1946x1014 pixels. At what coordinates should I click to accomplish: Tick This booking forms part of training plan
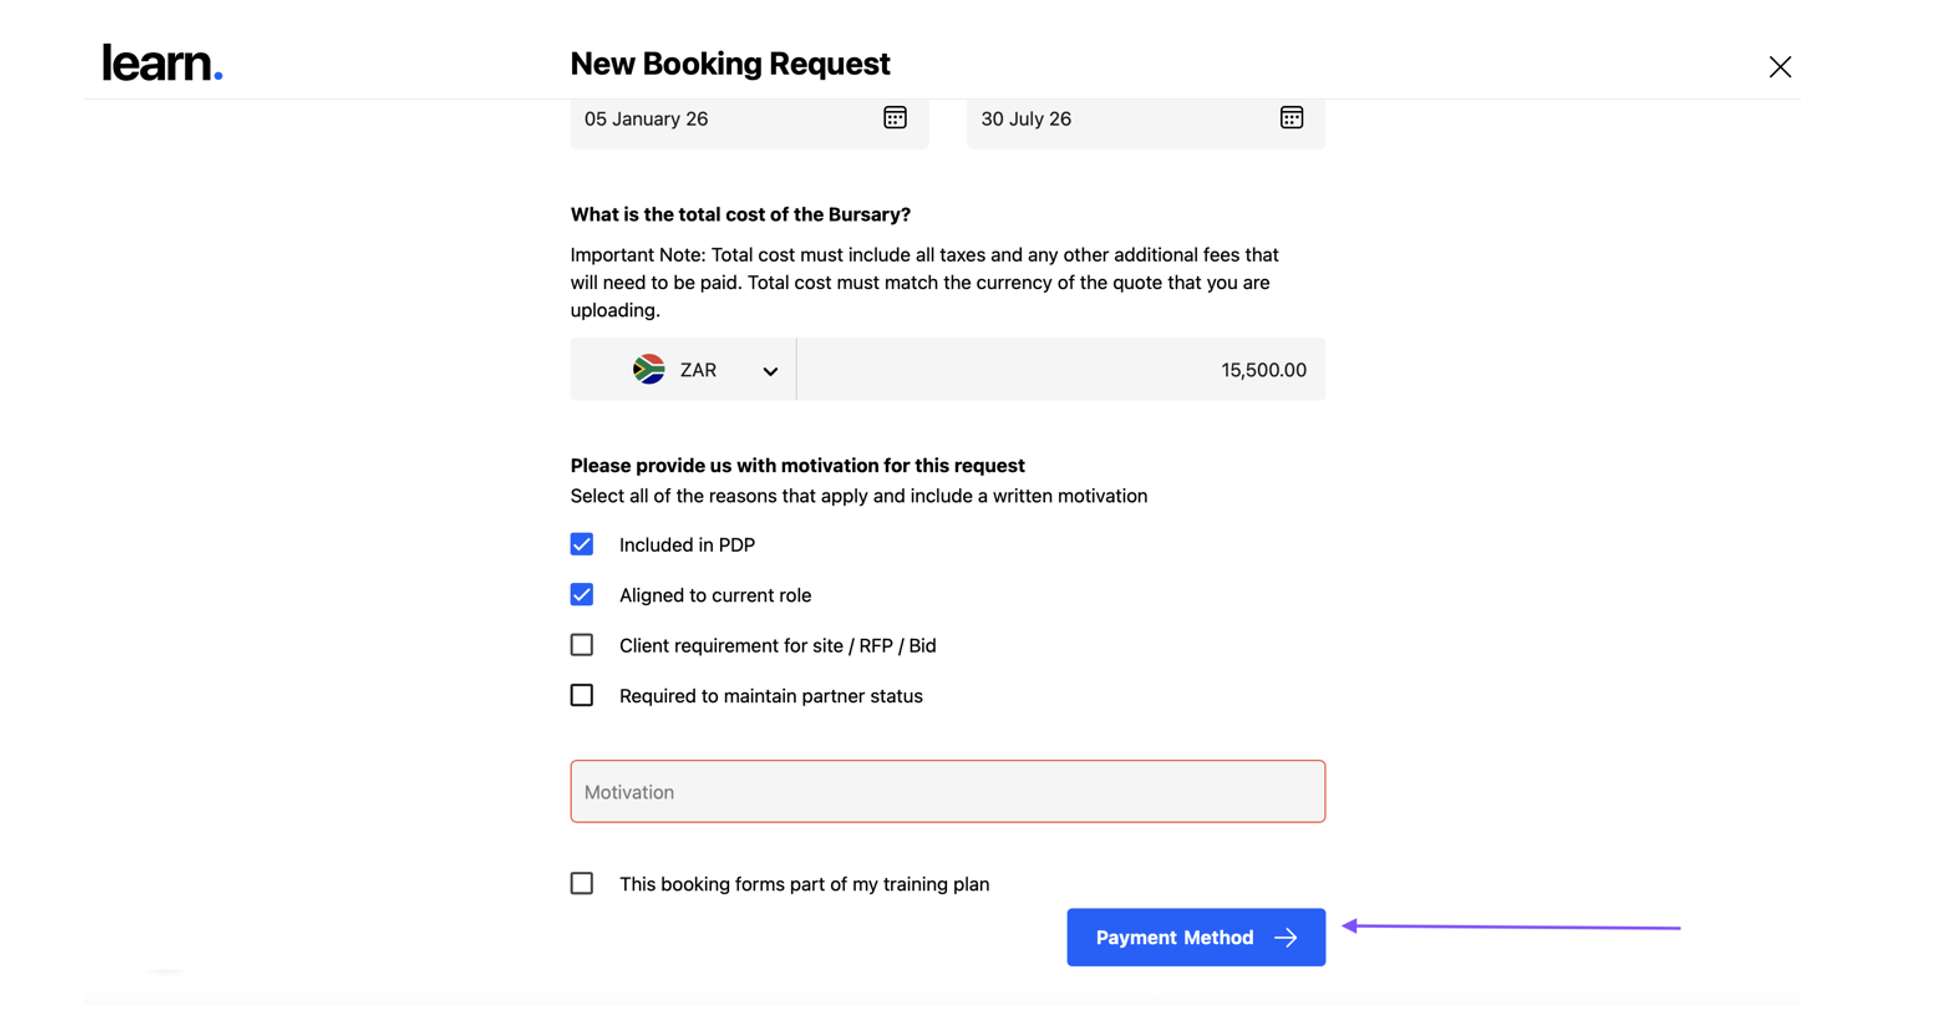tap(582, 884)
